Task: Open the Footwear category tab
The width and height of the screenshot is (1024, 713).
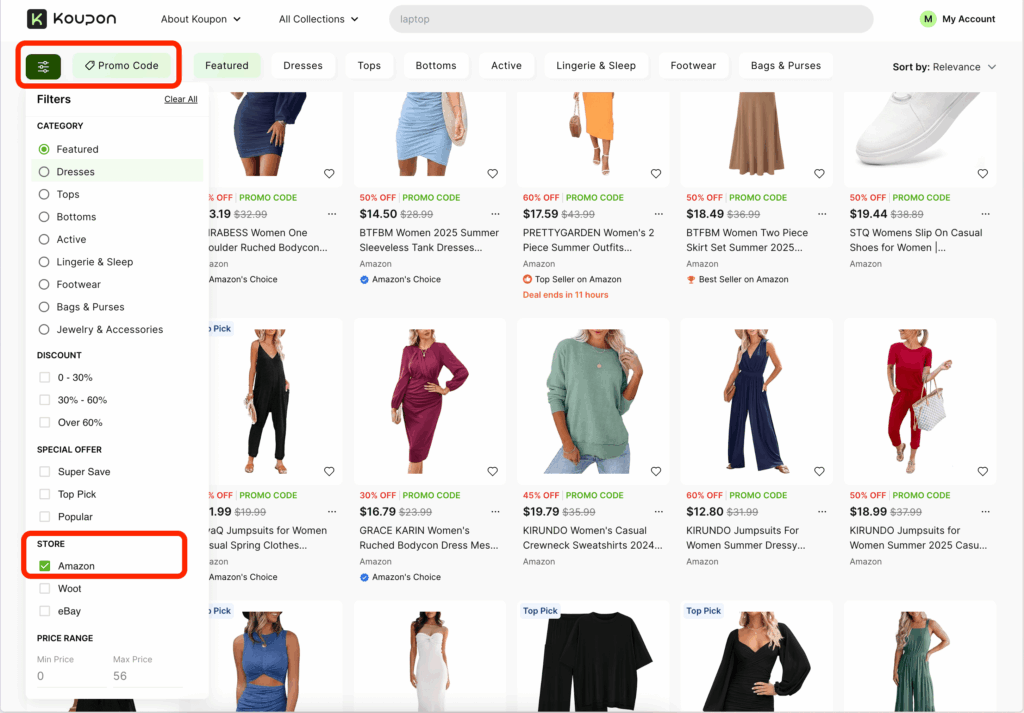Action: pyautogui.click(x=693, y=65)
